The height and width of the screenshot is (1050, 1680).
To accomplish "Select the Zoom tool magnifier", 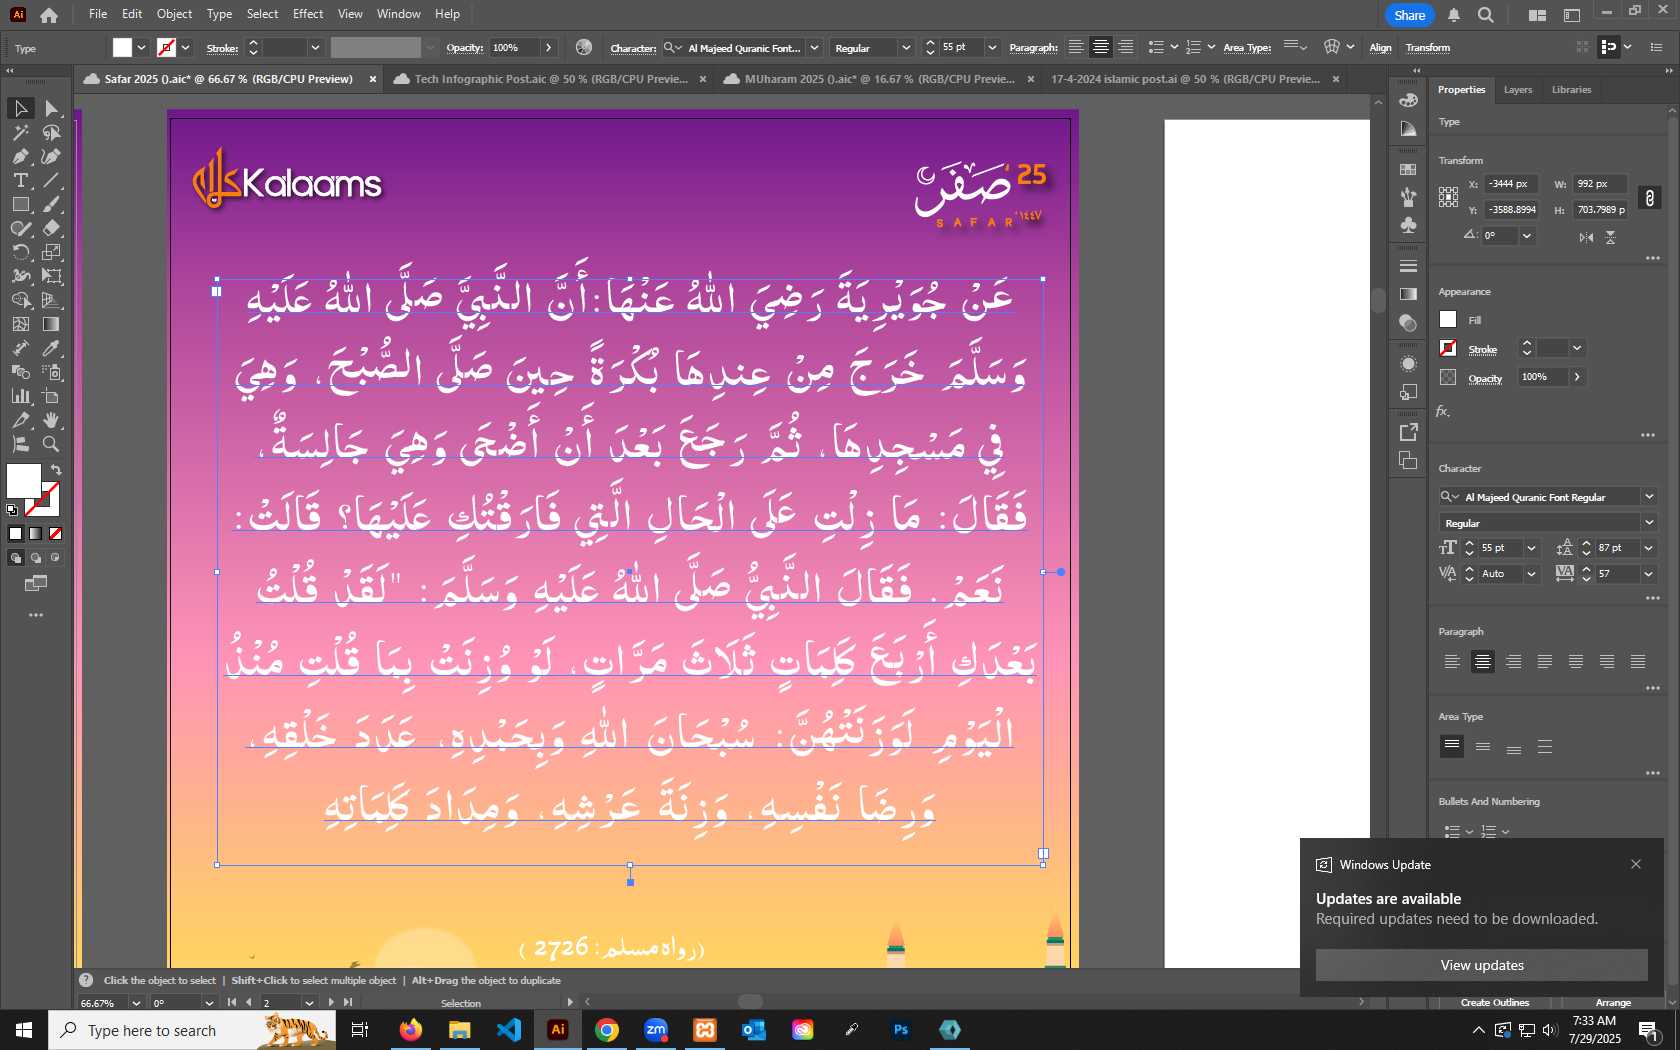I will pos(52,444).
